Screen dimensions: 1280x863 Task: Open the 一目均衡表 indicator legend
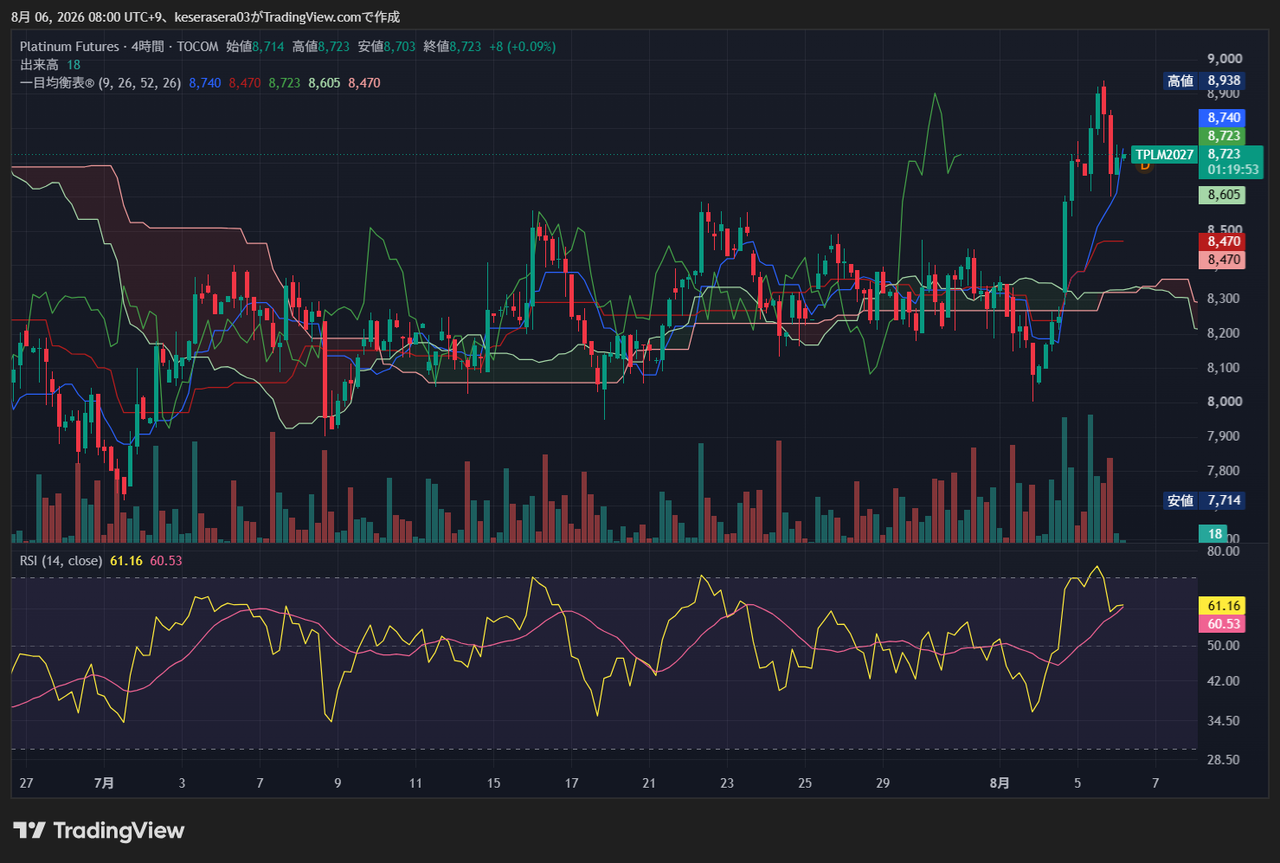(101, 83)
